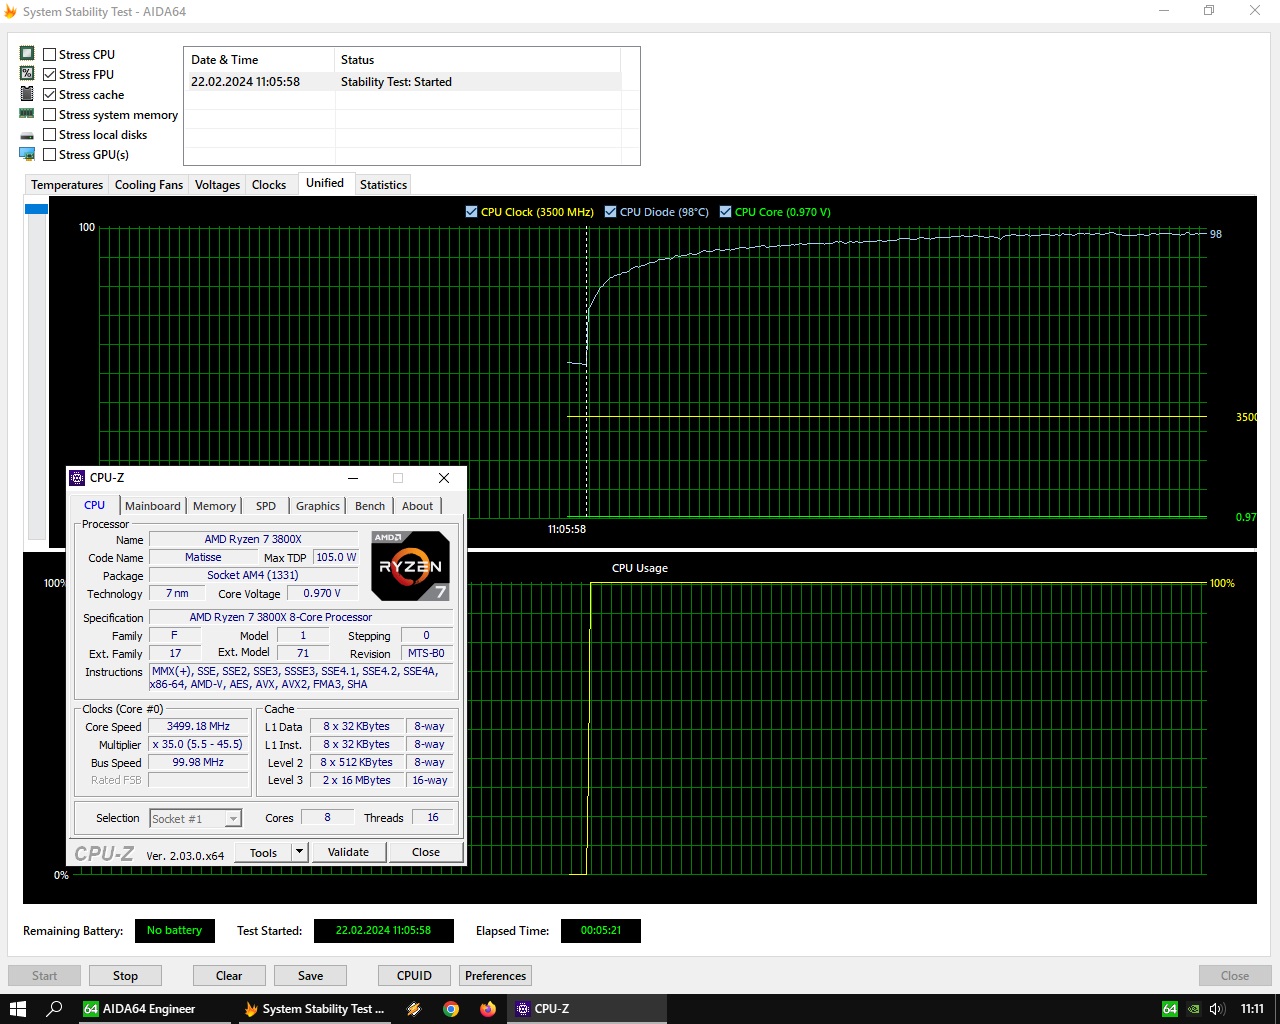Open the Socket #1 selection dropdown
Screen dimensions: 1280x1024
tap(196, 818)
